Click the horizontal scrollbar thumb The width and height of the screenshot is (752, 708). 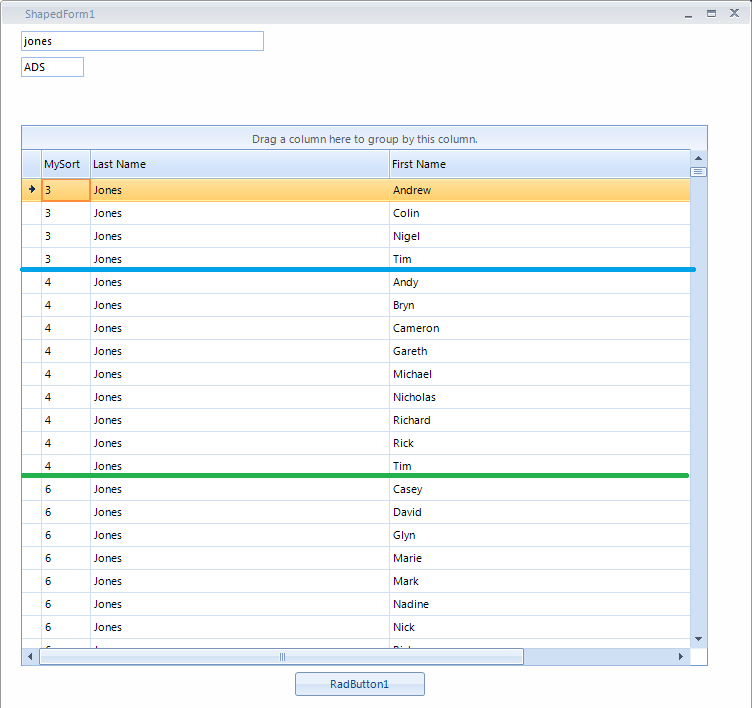pyautogui.click(x=282, y=656)
